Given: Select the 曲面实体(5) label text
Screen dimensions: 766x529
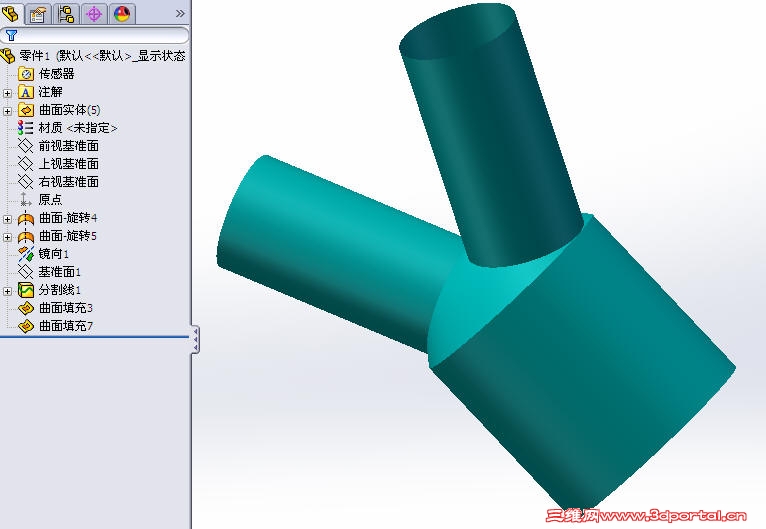Looking at the screenshot, I should 69,110.
